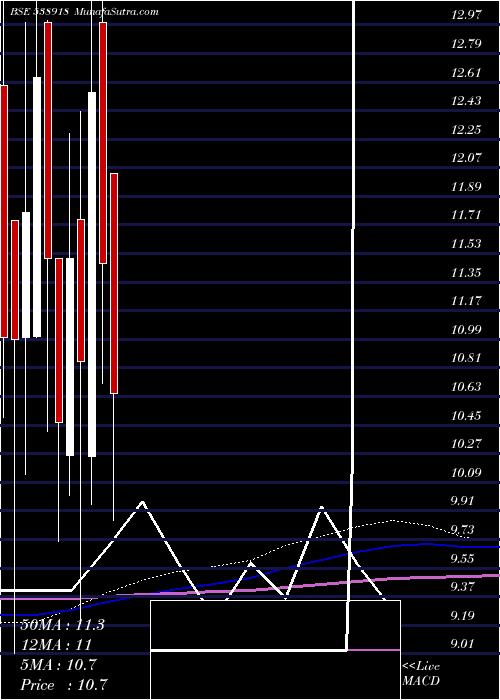This screenshot has height=700, width=500.
Task: Click the 10.81 price axis label
Action: point(467,358)
